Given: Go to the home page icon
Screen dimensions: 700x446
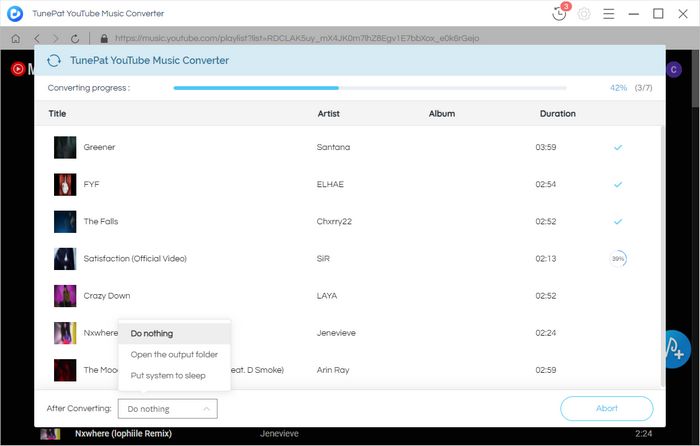Looking at the screenshot, I should [x=16, y=38].
